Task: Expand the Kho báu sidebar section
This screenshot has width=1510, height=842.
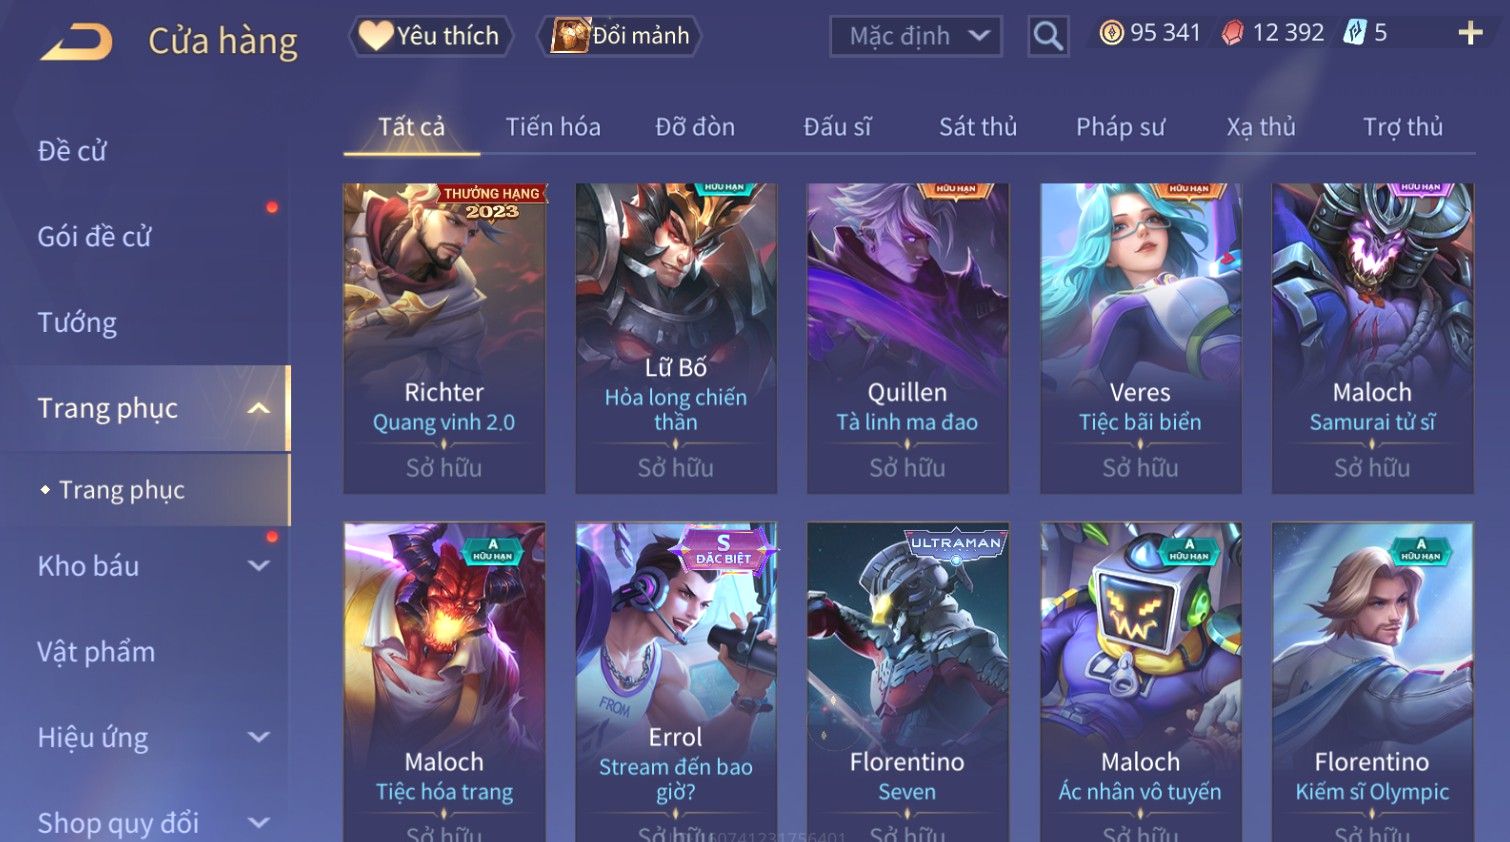Action: click(x=259, y=566)
